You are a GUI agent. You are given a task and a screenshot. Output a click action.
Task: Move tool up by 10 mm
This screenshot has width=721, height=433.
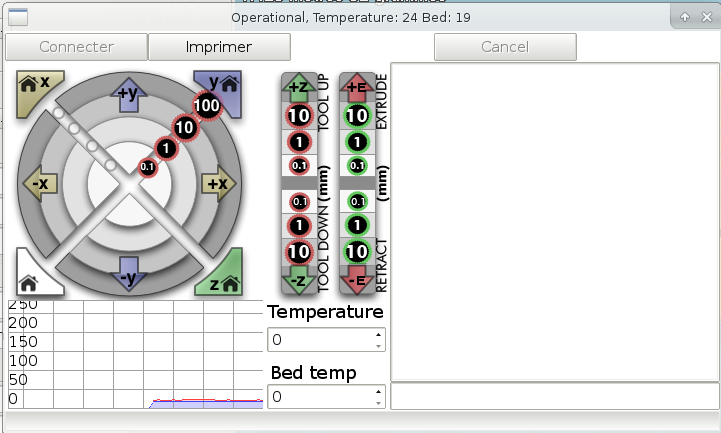[x=299, y=115]
